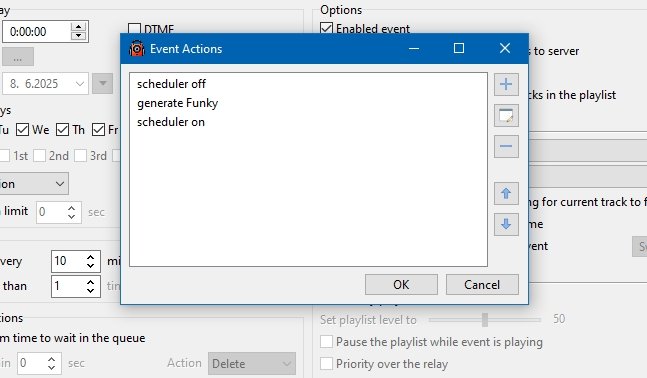Select the 'scheduler off' list entry
Screen dimensions: 647x378
point(171,84)
